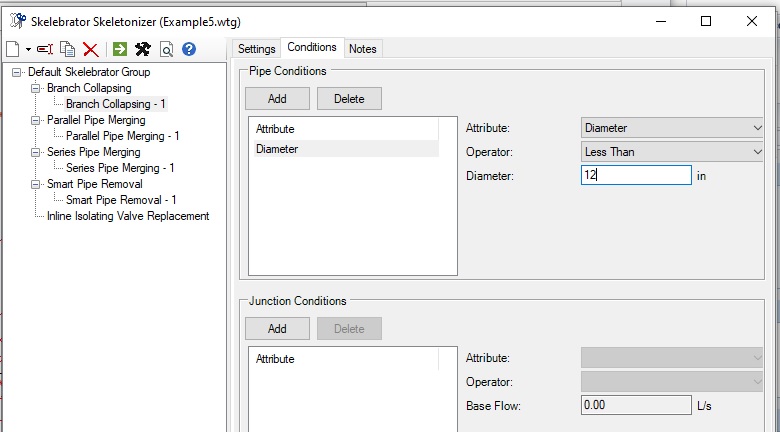Screen dimensions: 780x432
Task: Click the Attribute column header in pipe list
Action: tap(346, 129)
